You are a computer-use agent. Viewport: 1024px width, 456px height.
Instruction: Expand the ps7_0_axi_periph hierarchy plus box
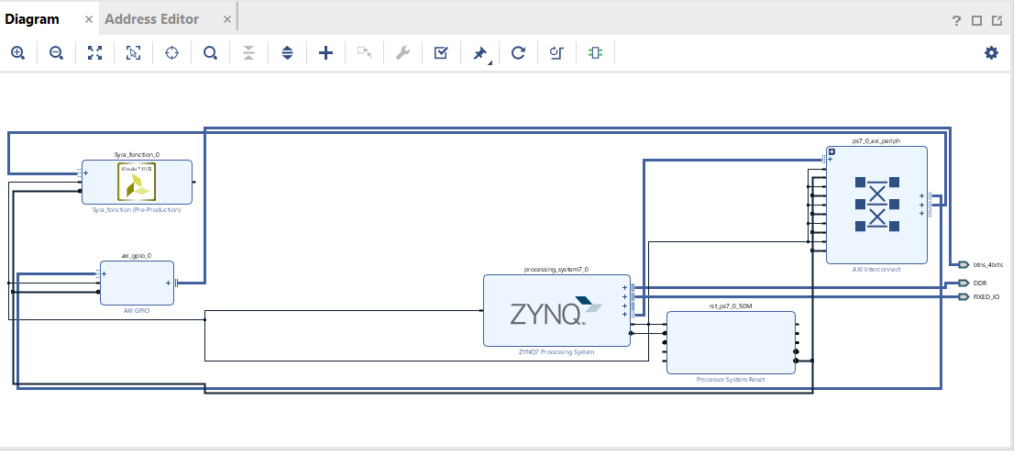click(832, 154)
